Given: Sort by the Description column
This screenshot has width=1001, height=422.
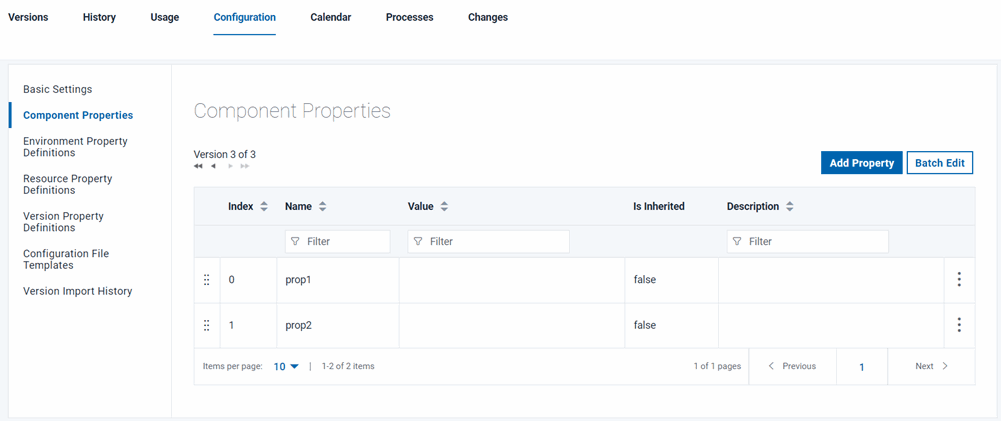Looking at the screenshot, I should point(789,207).
